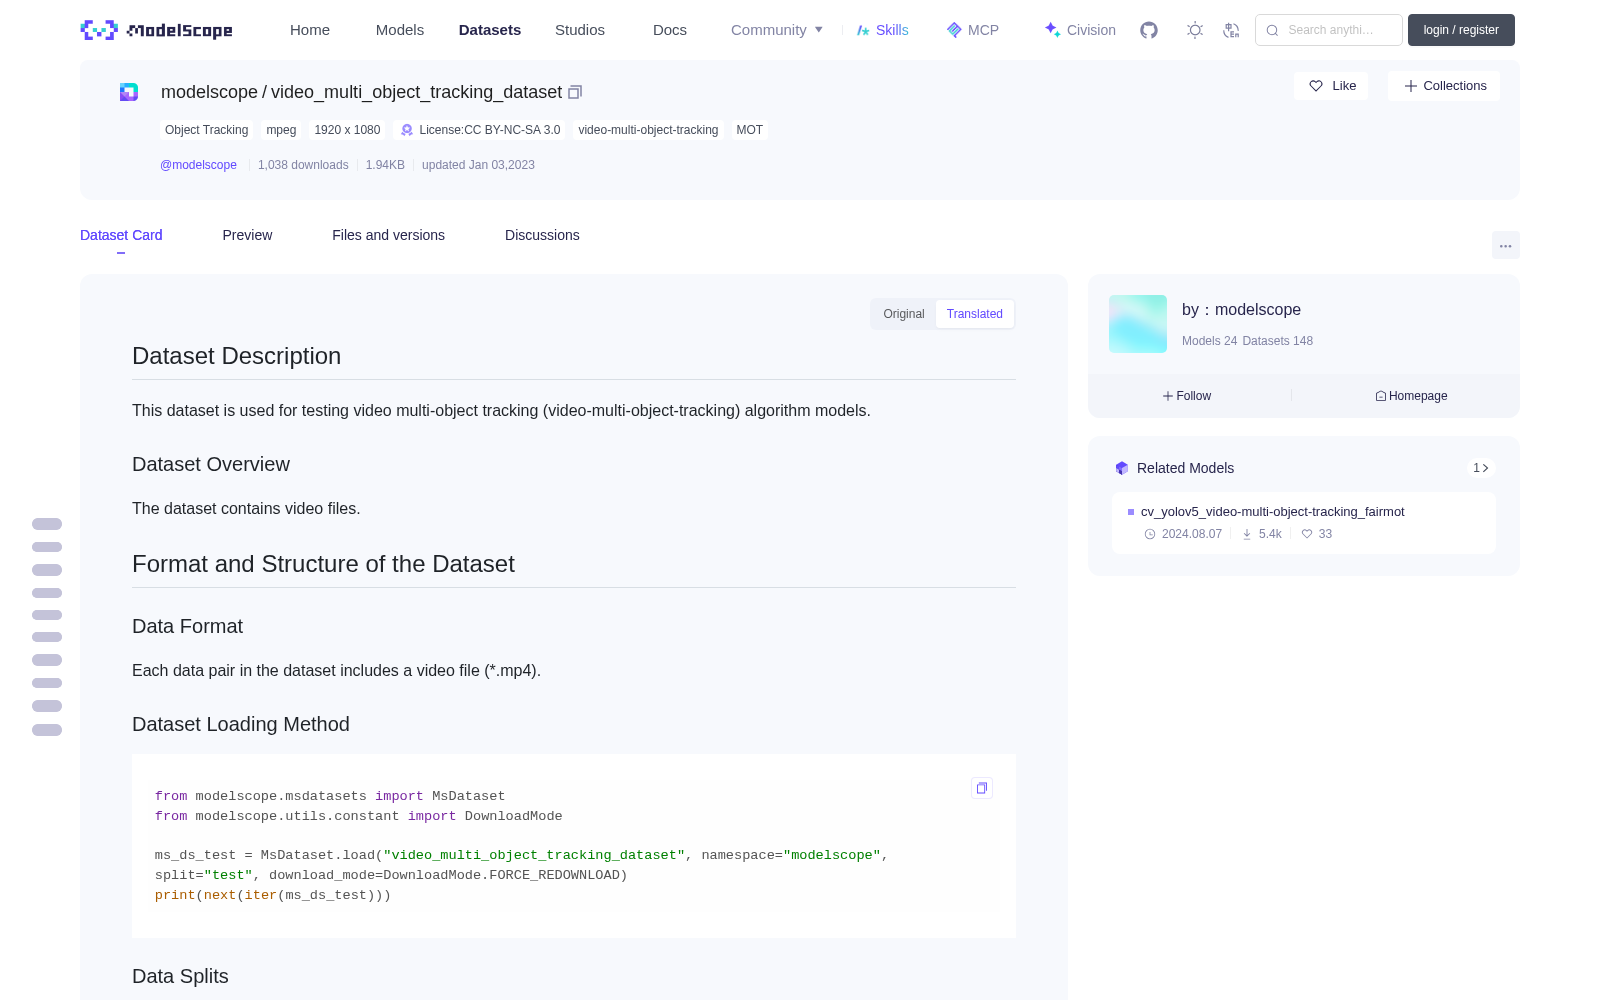
Task: Copy the dataset name with copy icon
Action: [x=575, y=92]
